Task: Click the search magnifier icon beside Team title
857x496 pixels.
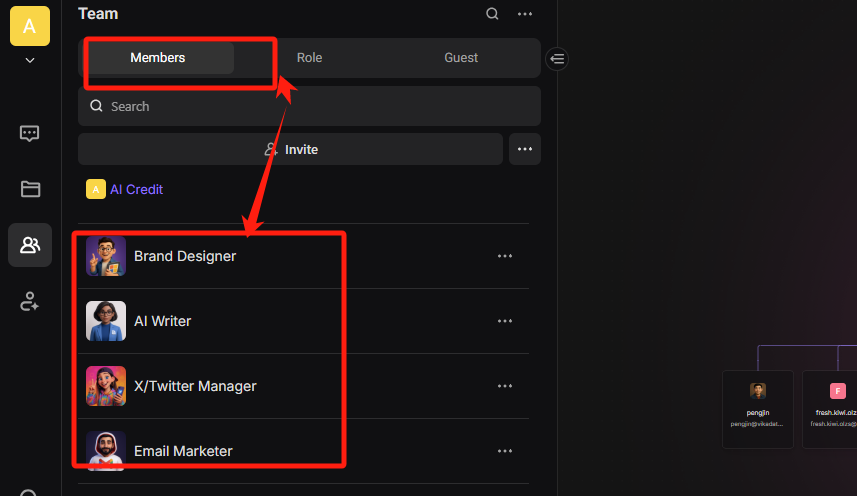Action: 492,14
